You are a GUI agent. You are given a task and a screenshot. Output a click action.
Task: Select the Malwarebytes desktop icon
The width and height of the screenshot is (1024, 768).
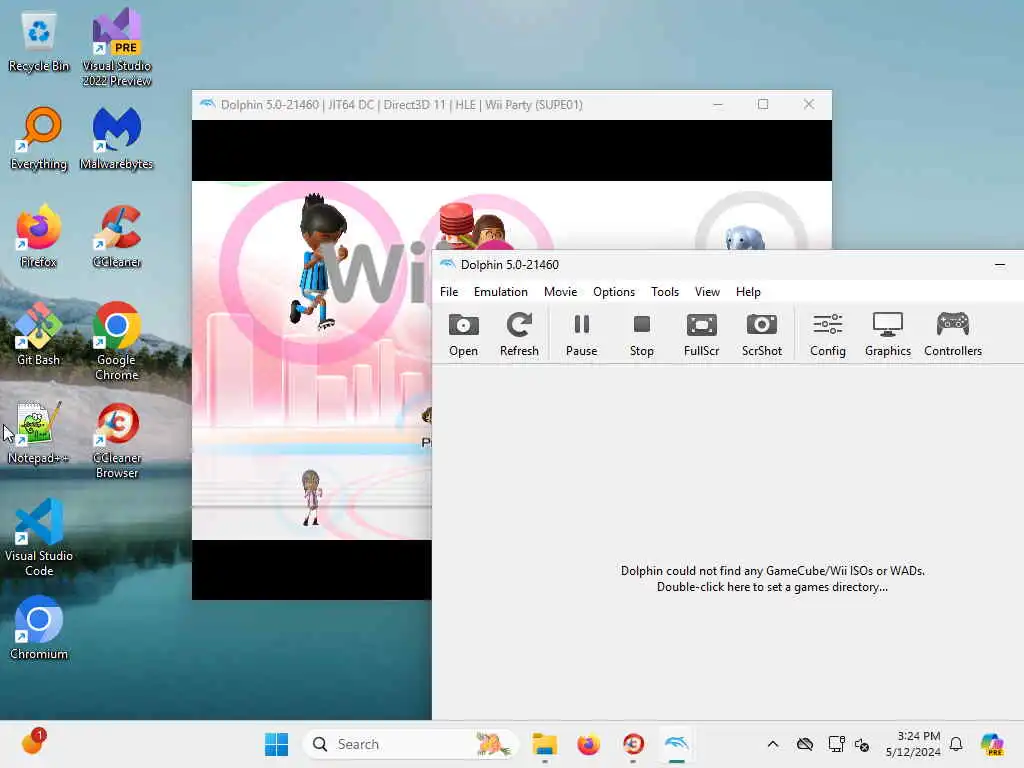point(116,139)
